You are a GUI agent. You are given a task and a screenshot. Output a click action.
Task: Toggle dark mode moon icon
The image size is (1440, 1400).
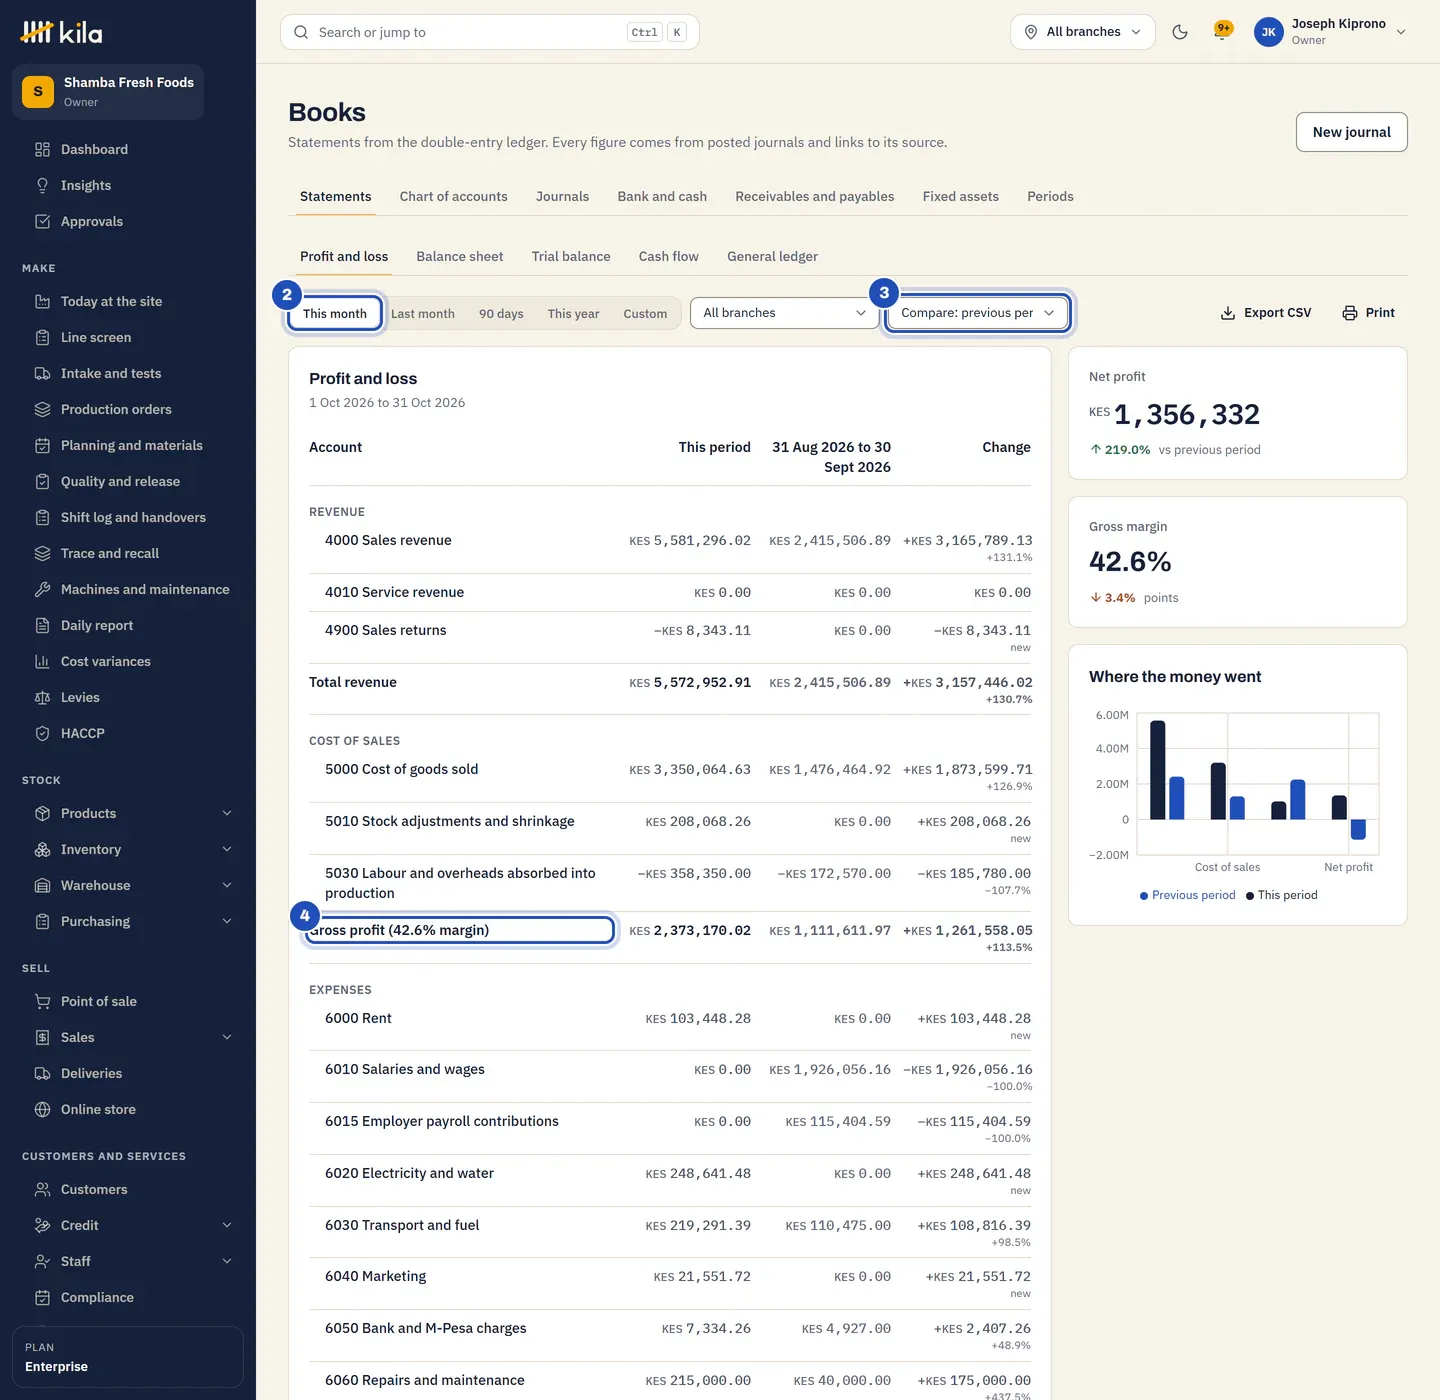click(x=1180, y=32)
